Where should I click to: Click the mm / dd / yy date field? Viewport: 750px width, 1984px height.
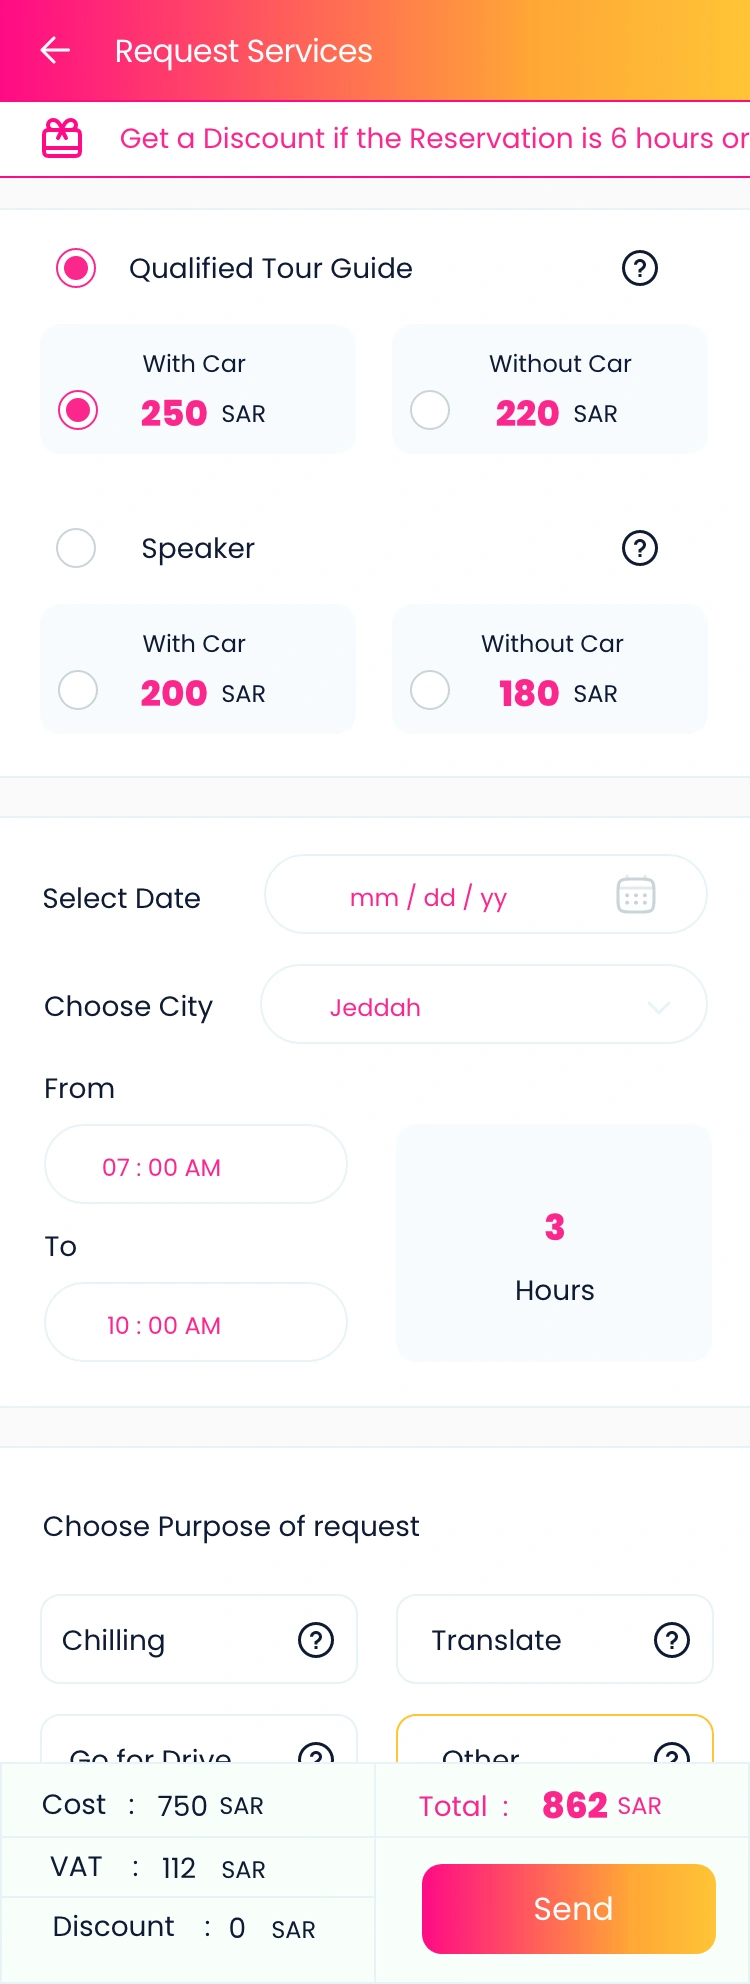pos(430,896)
